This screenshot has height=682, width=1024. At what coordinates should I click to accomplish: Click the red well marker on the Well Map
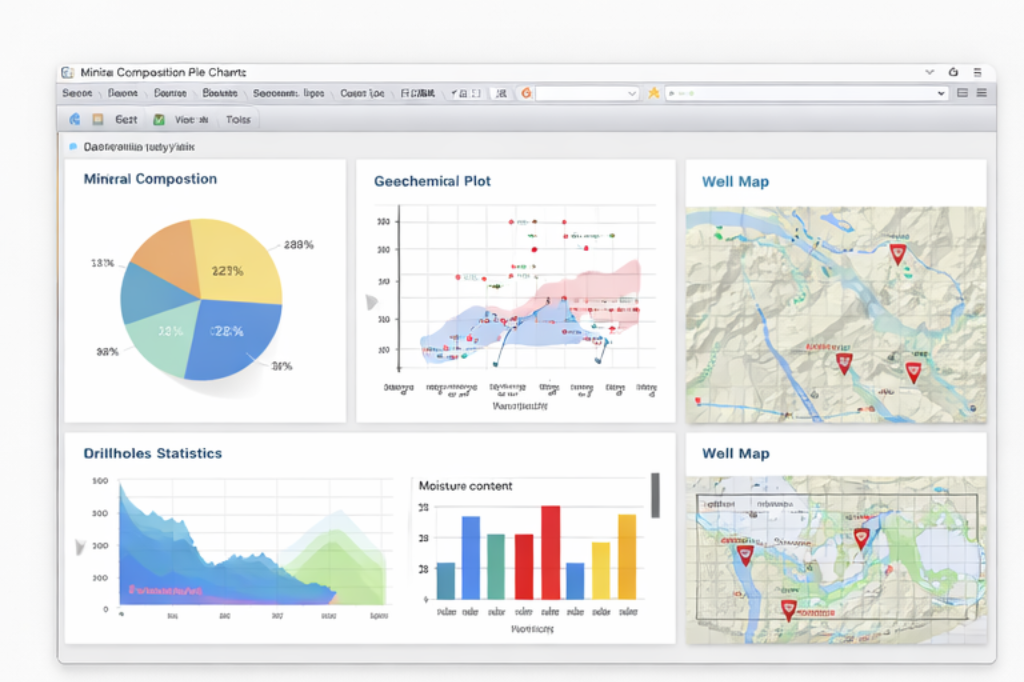pyautogui.click(x=896, y=254)
